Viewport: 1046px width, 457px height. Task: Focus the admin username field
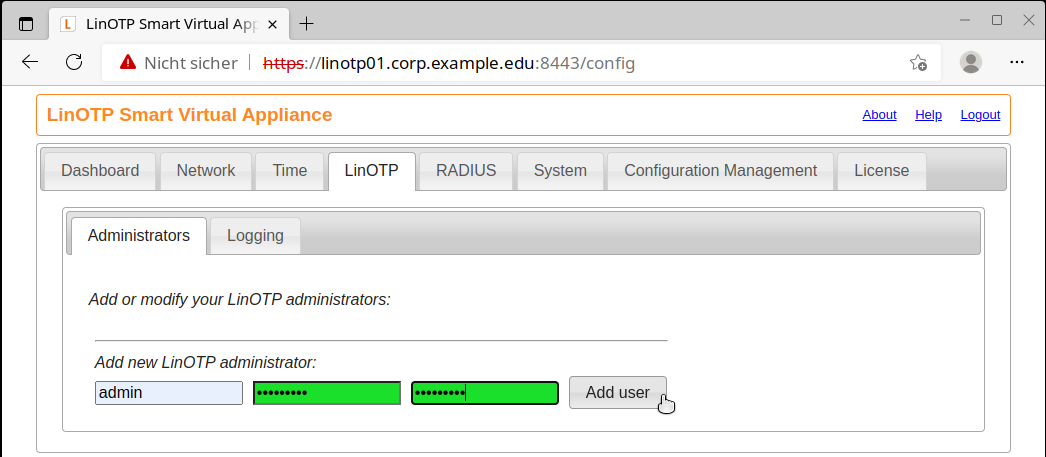[x=169, y=393]
